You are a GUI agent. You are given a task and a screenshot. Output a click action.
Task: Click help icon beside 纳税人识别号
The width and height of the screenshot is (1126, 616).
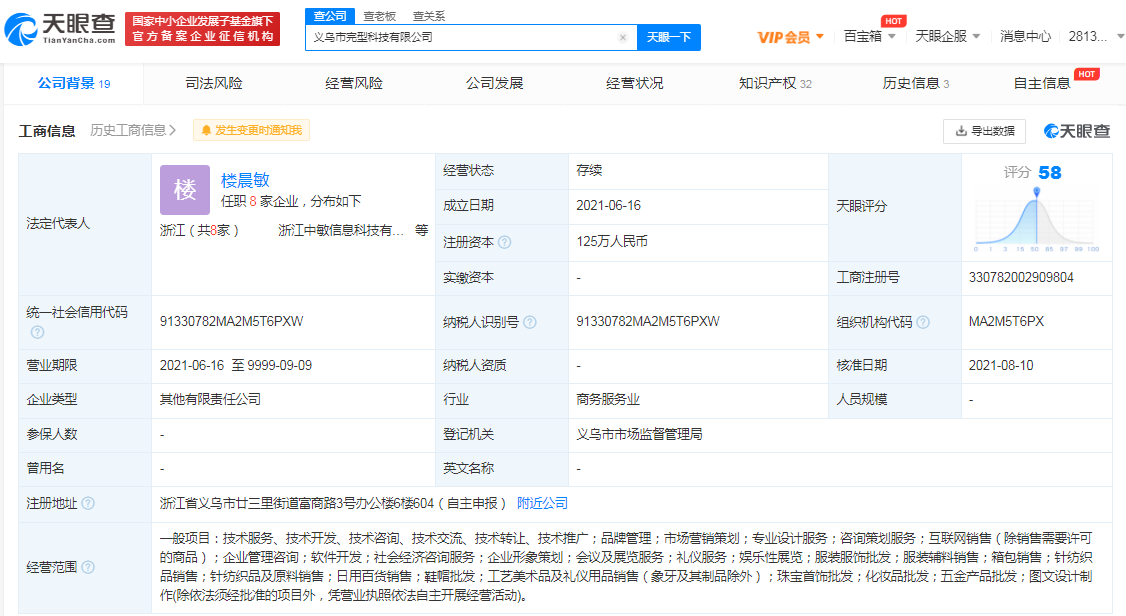click(x=530, y=322)
